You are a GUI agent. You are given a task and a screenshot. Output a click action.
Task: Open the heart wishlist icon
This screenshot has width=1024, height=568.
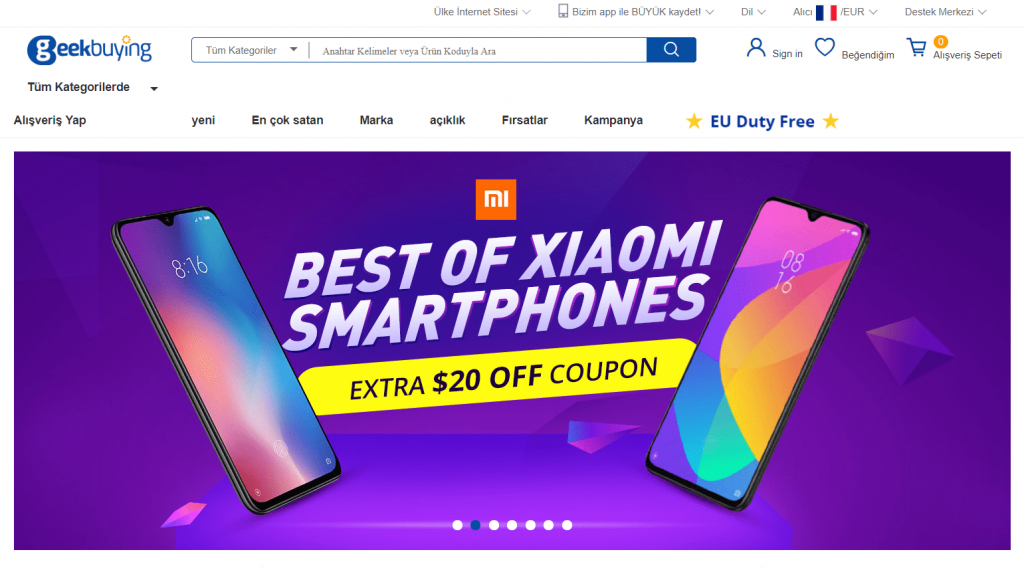tap(825, 48)
